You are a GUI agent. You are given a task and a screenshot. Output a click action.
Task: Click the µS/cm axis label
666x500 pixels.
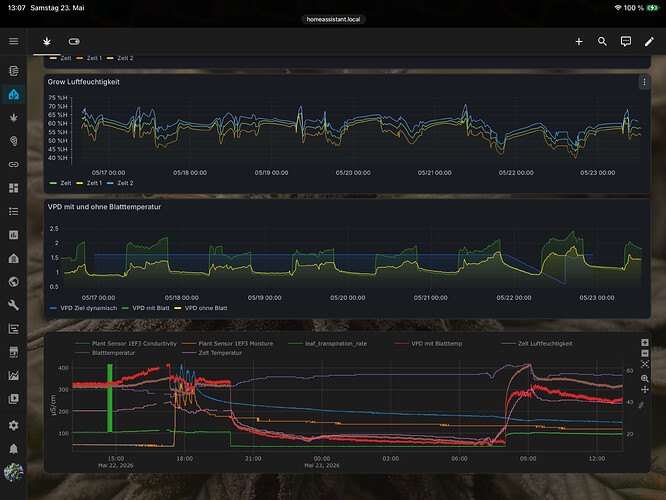(x=53, y=405)
